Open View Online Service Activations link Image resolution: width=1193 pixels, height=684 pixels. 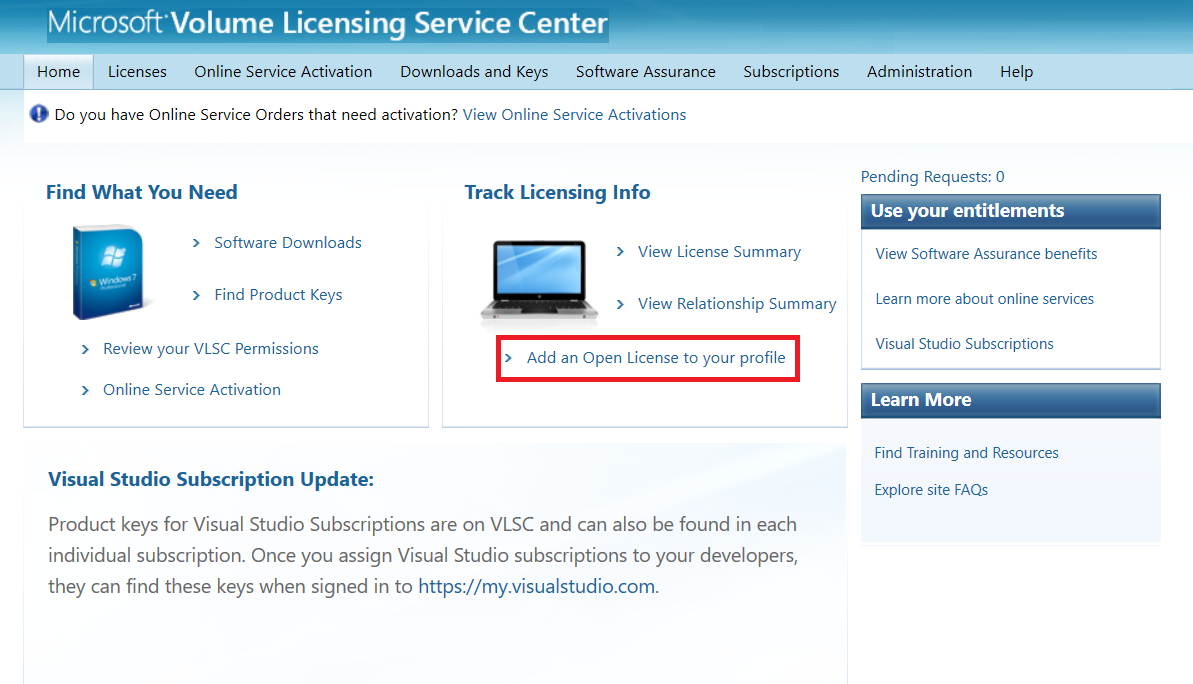tap(574, 114)
